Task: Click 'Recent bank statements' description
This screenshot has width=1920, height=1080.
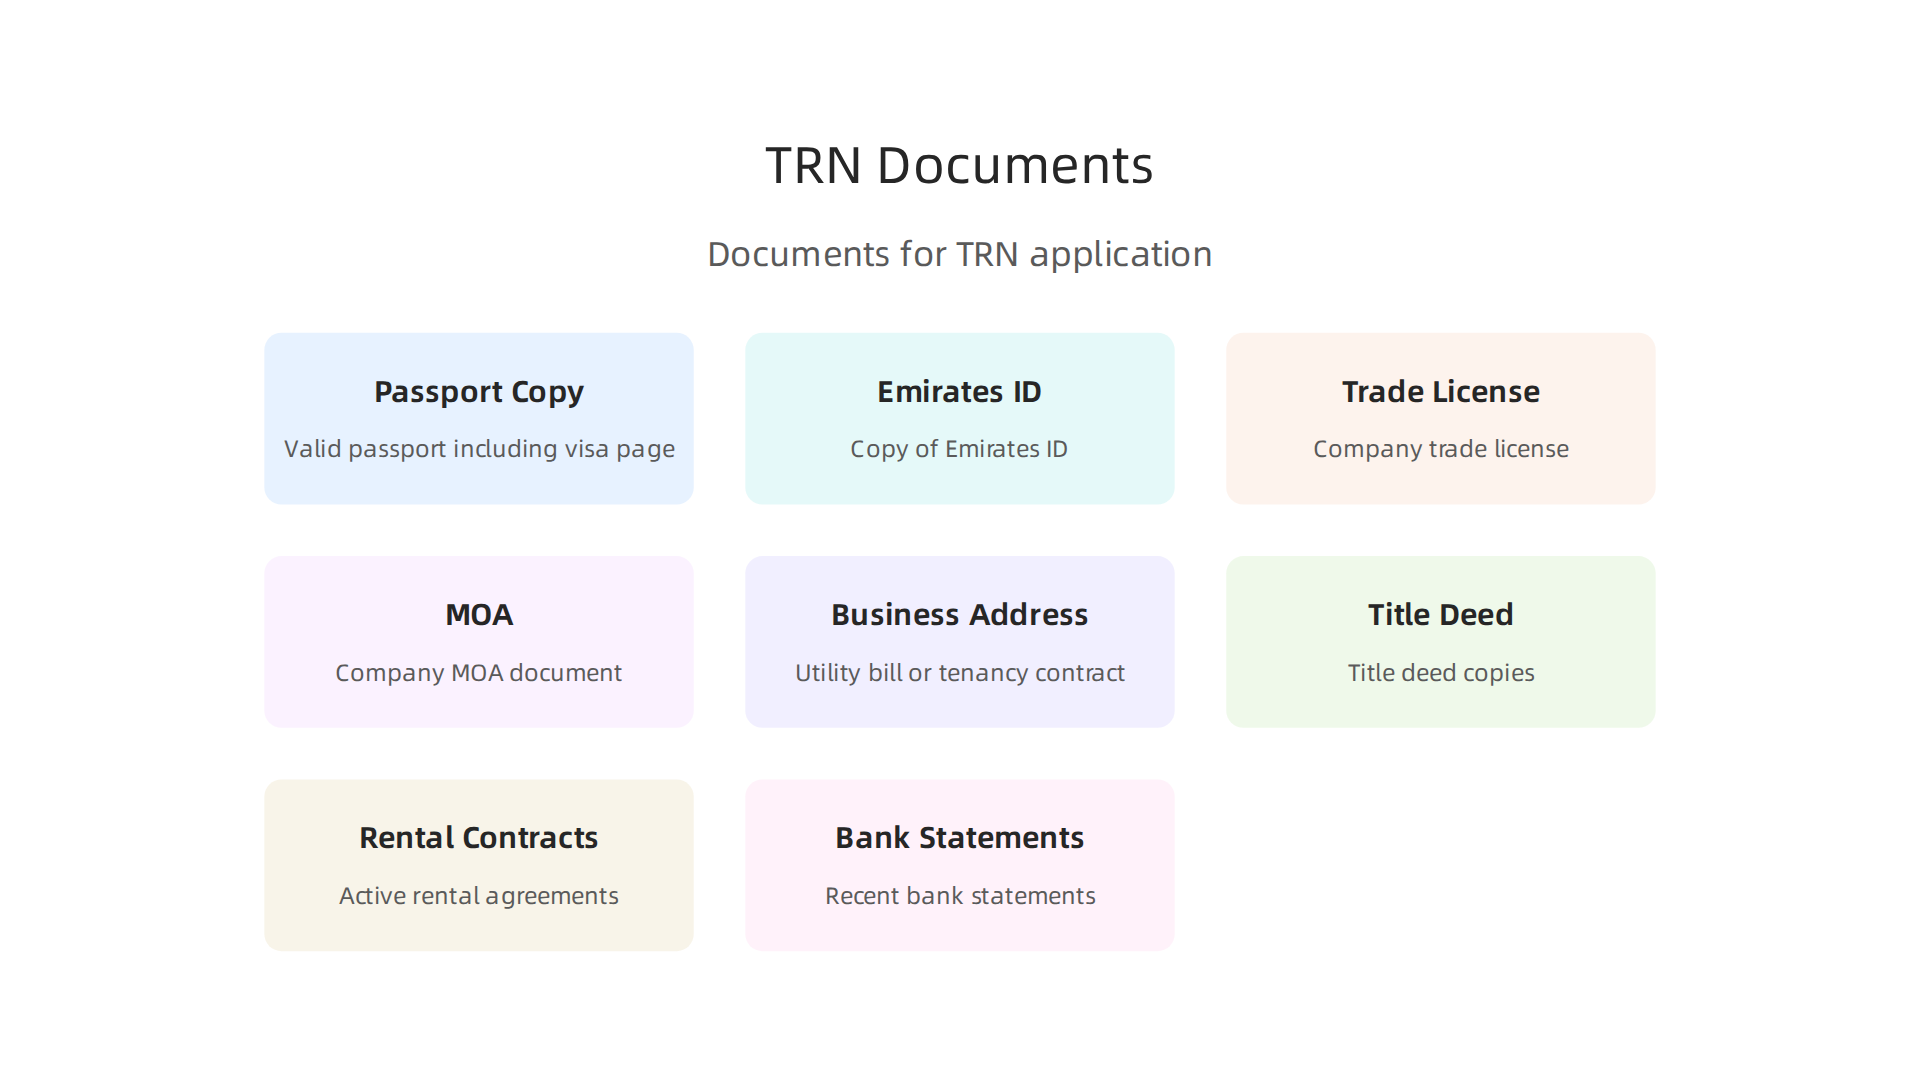Action: 959,895
